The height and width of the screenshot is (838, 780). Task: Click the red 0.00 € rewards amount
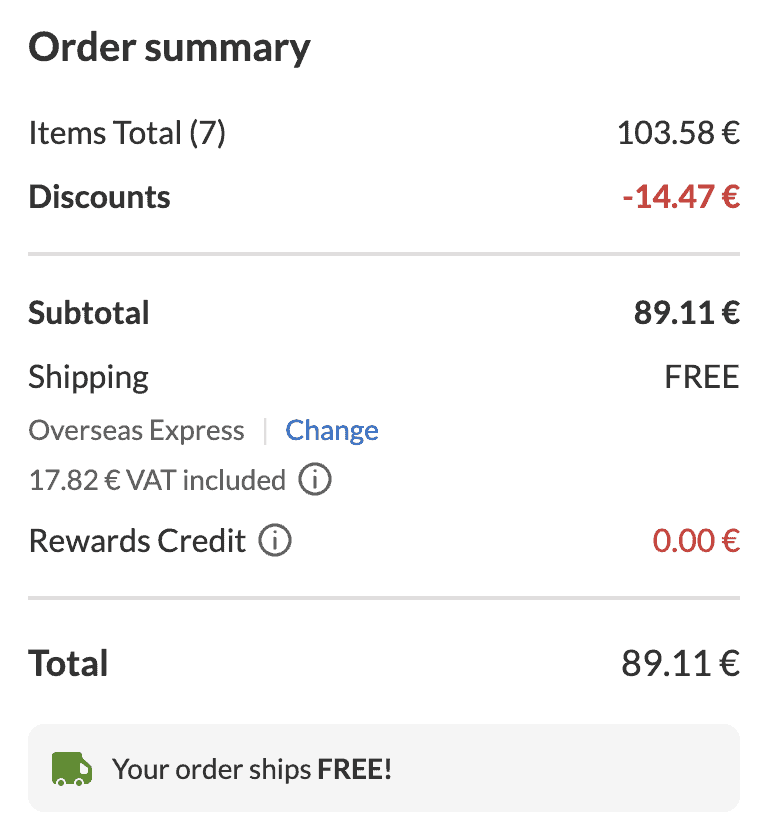[x=695, y=541]
